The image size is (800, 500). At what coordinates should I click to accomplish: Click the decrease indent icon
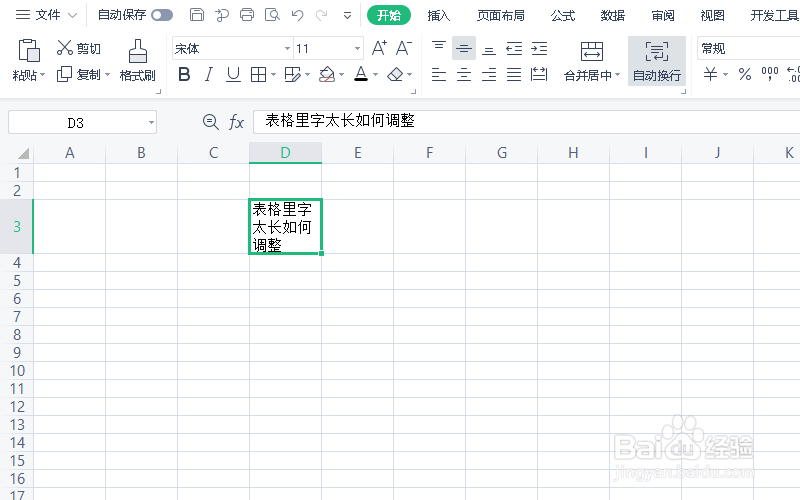click(x=514, y=48)
